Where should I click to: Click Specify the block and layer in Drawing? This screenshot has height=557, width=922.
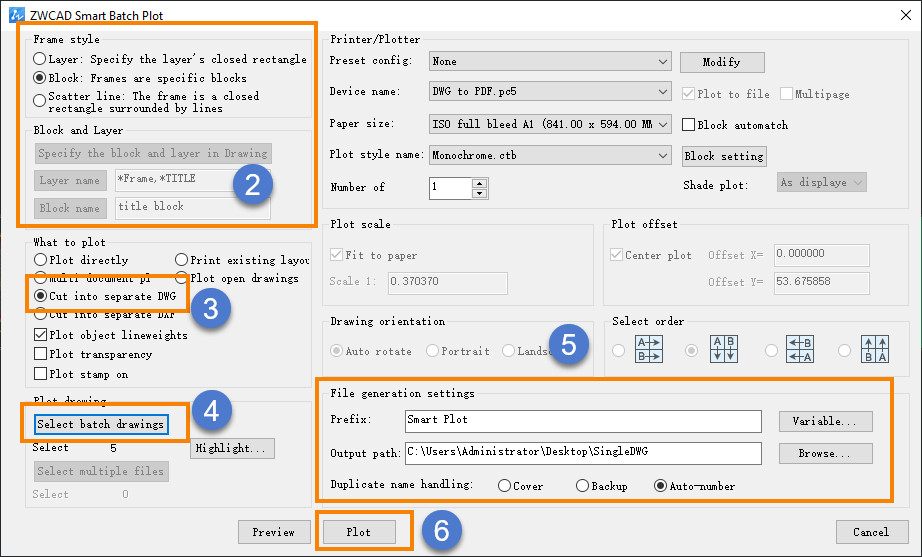click(x=153, y=154)
